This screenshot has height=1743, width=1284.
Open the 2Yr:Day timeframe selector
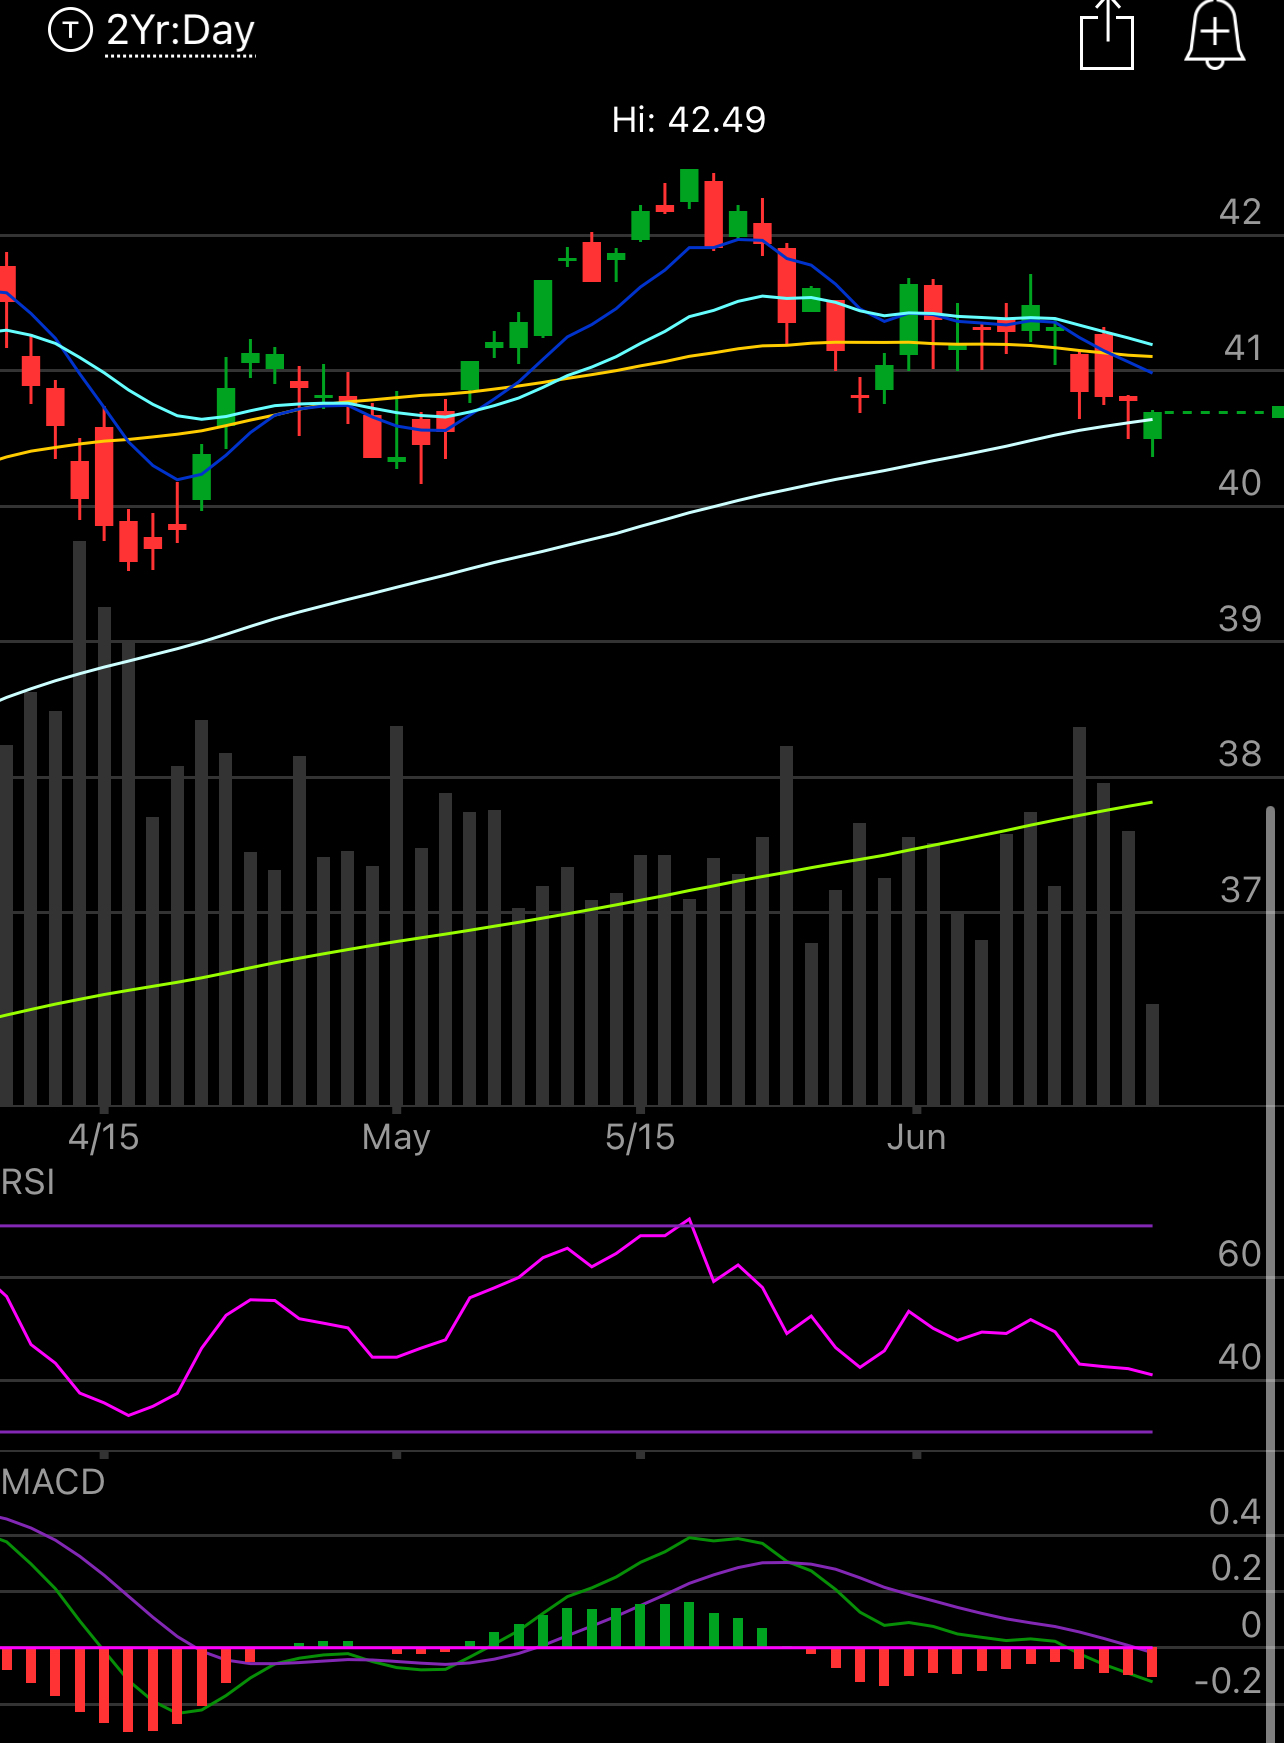pyautogui.click(x=181, y=31)
